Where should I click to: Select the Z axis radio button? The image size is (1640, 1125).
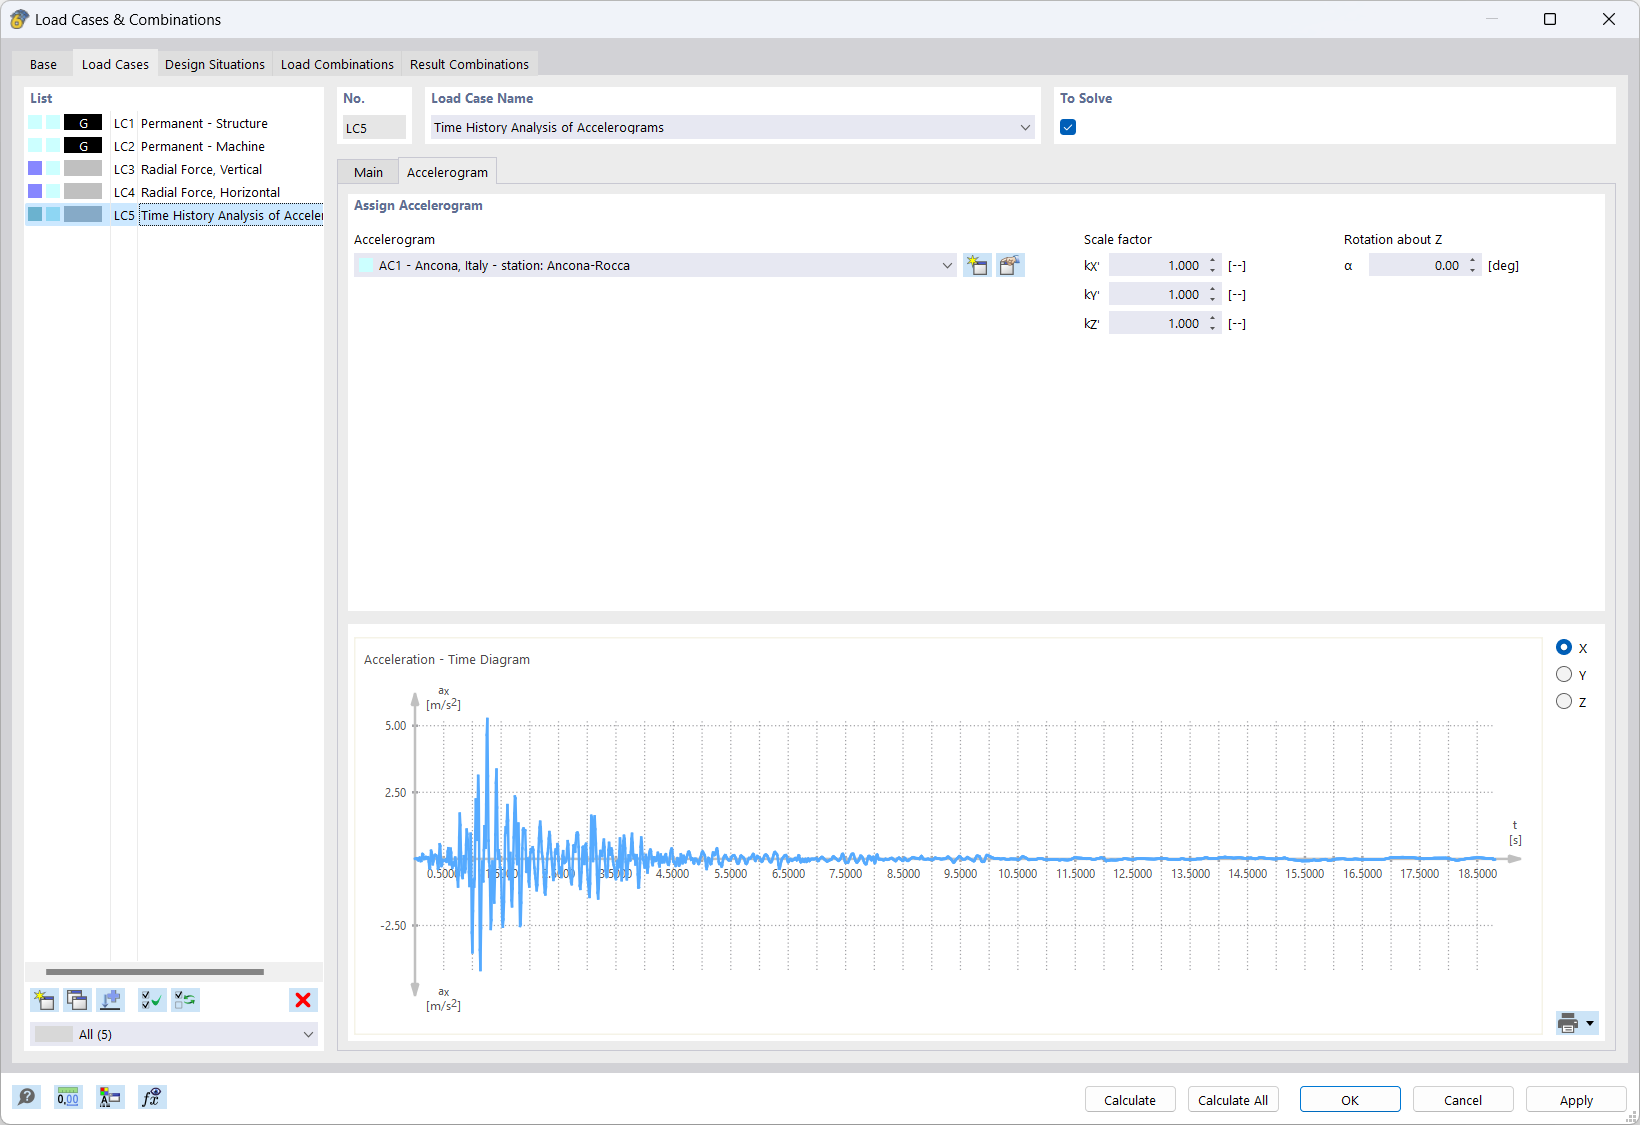(x=1563, y=701)
